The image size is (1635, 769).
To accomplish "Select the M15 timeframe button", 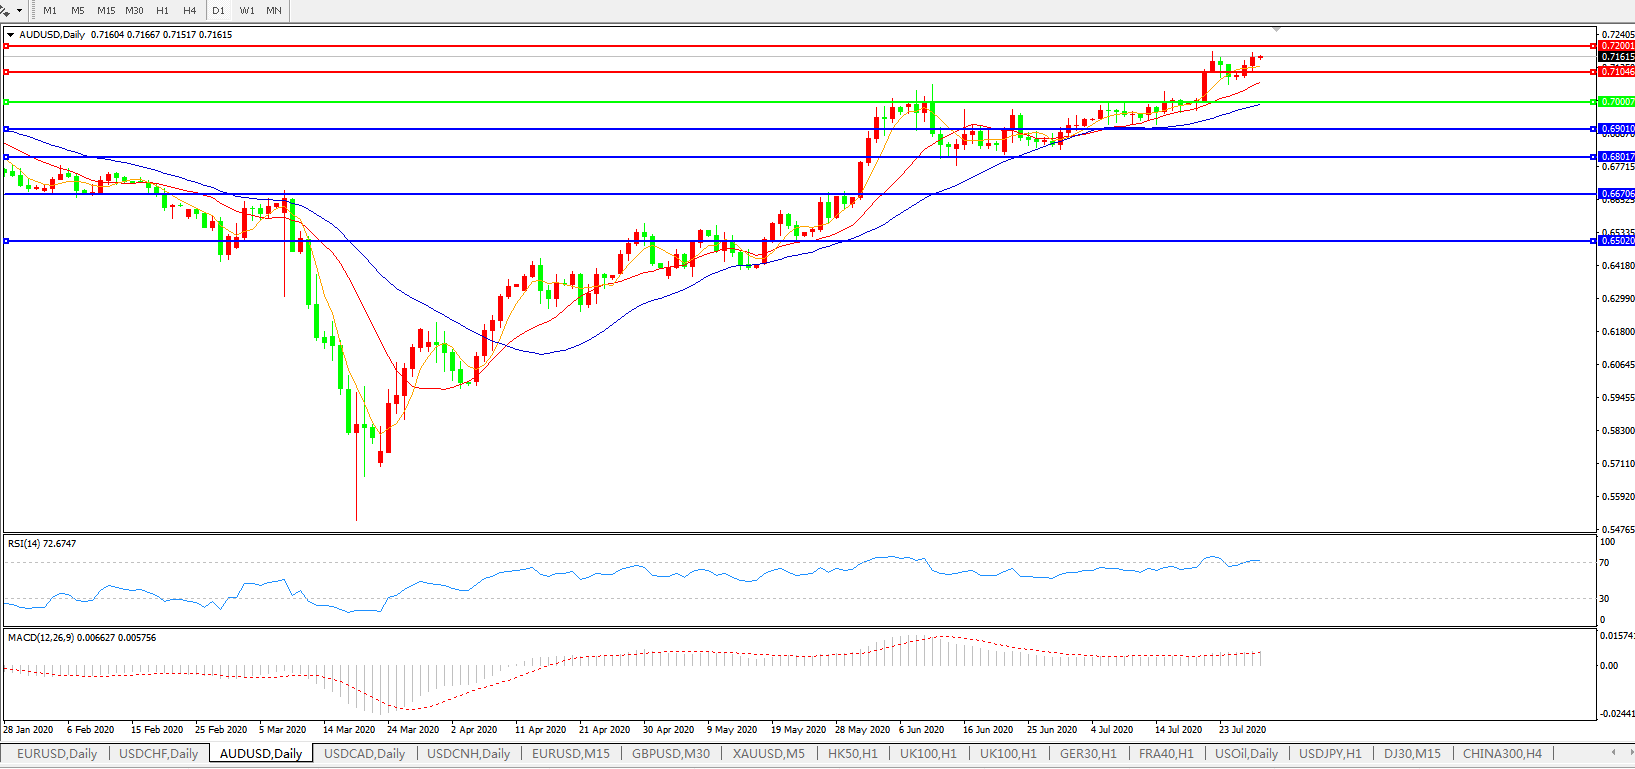I will pyautogui.click(x=106, y=11).
